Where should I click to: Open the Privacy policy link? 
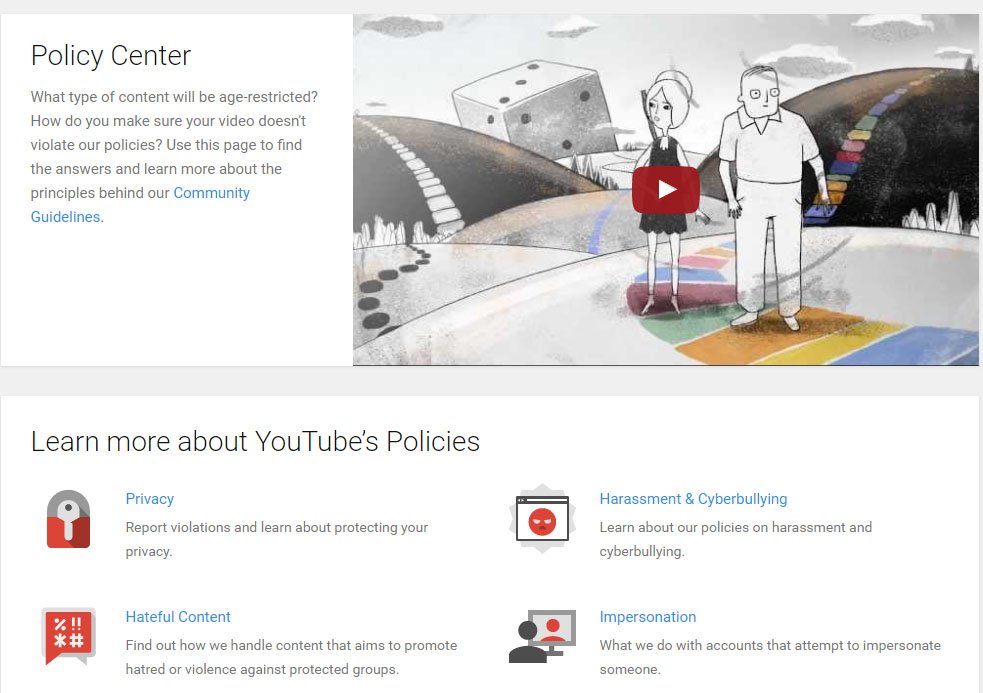pyautogui.click(x=149, y=499)
